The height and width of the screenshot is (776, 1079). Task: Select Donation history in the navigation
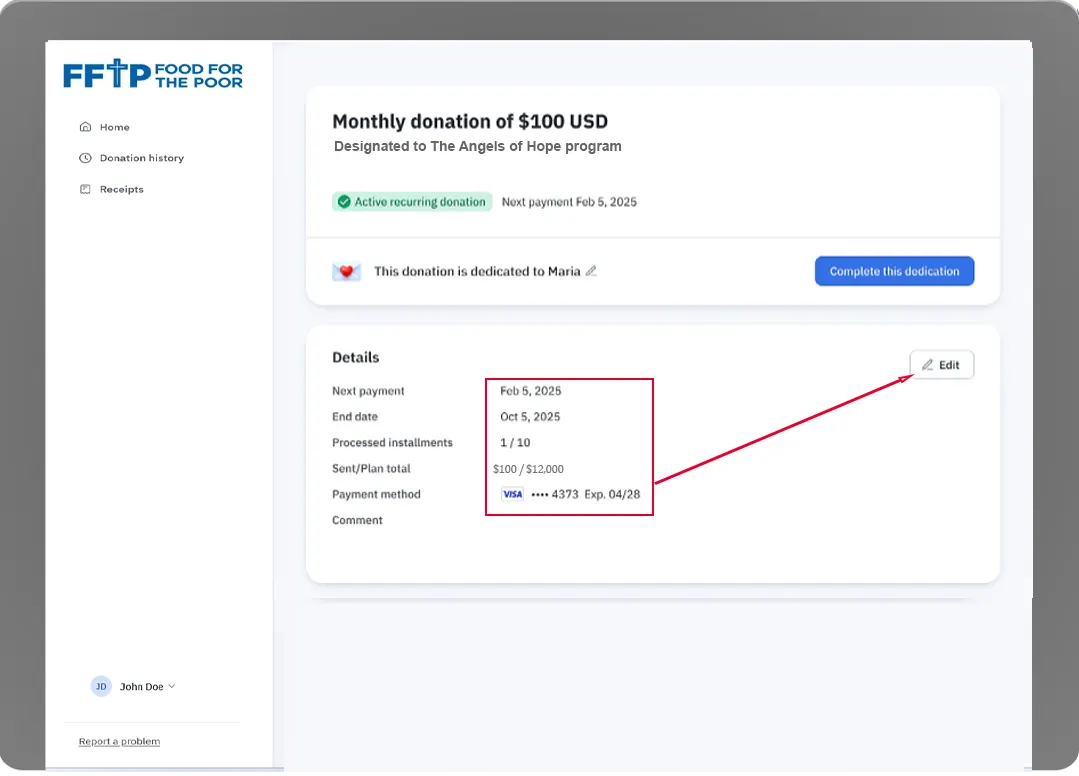click(x=141, y=157)
